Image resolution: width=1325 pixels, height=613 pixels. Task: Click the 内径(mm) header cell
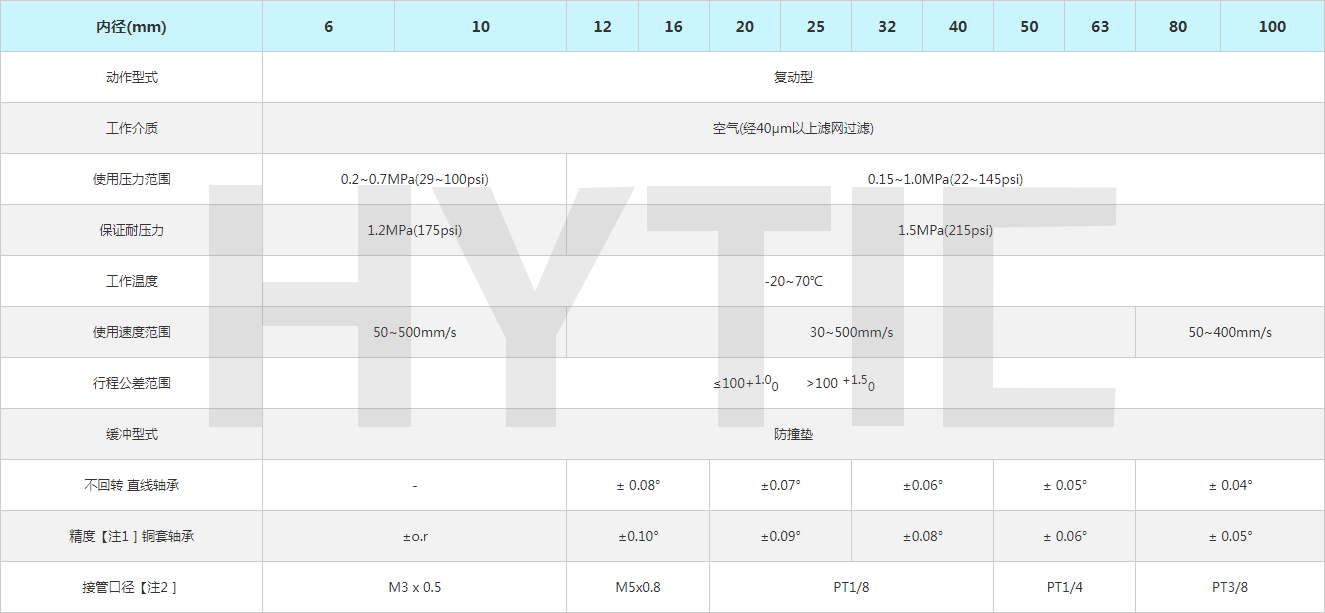click(x=131, y=26)
